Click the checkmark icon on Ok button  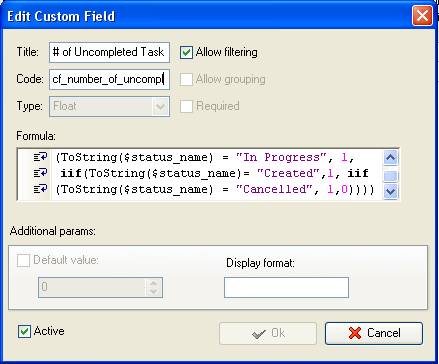coord(259,333)
